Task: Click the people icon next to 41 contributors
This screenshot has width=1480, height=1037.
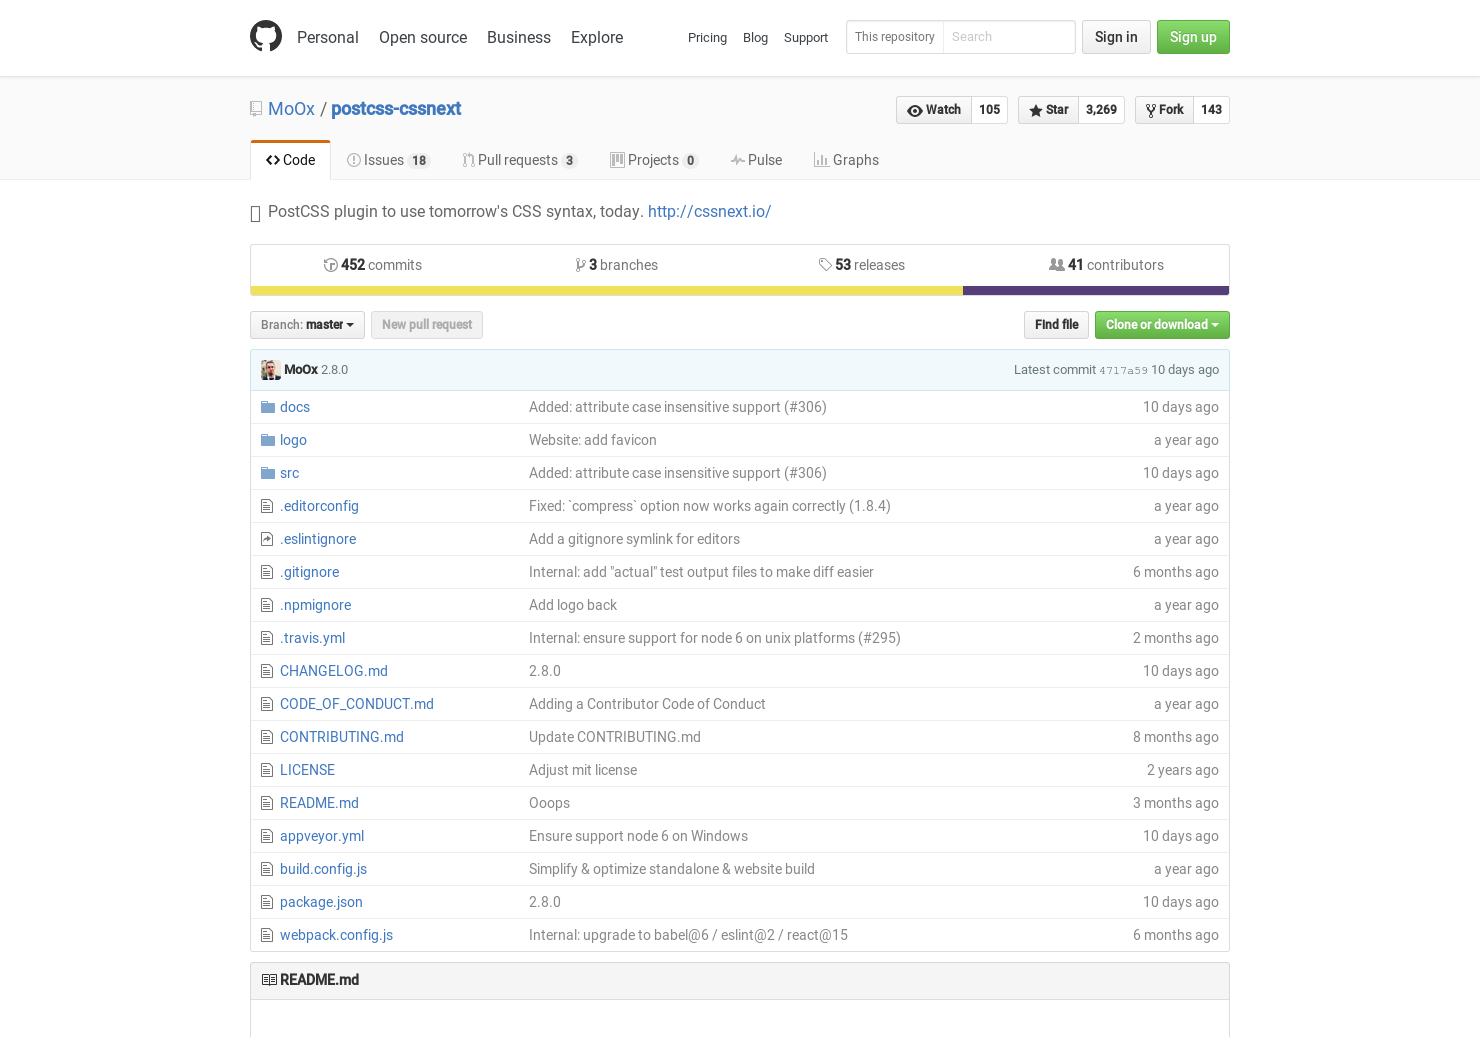Action: [1056, 265]
